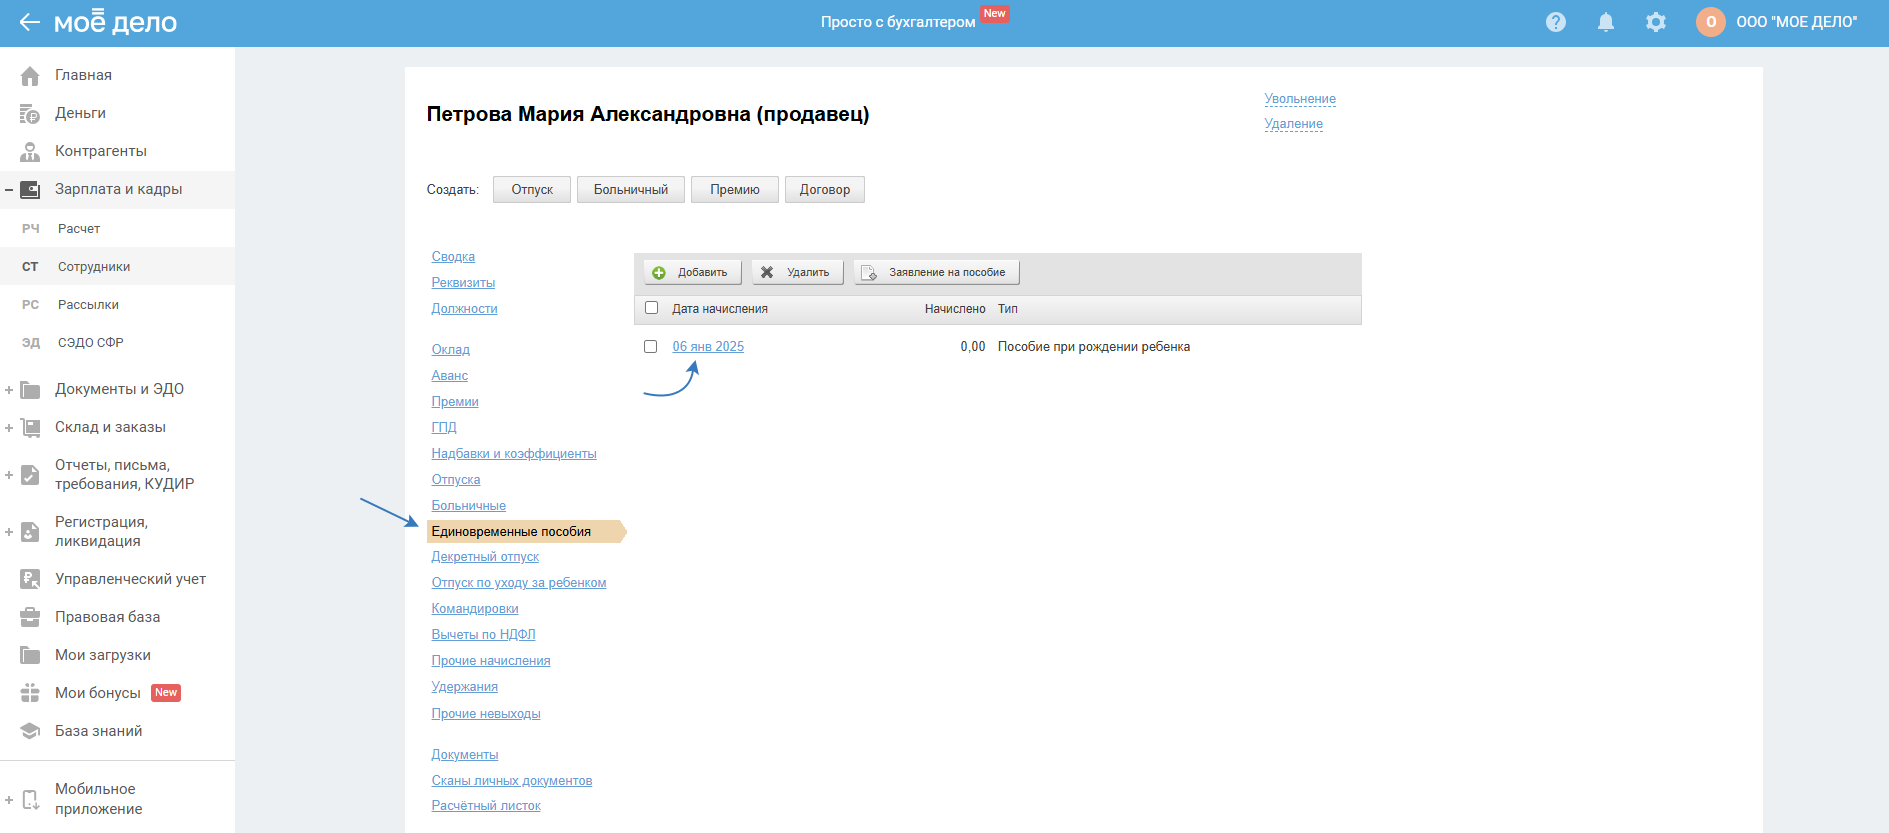Click the Заявление на пособие button
1889x833 pixels.
click(x=936, y=272)
